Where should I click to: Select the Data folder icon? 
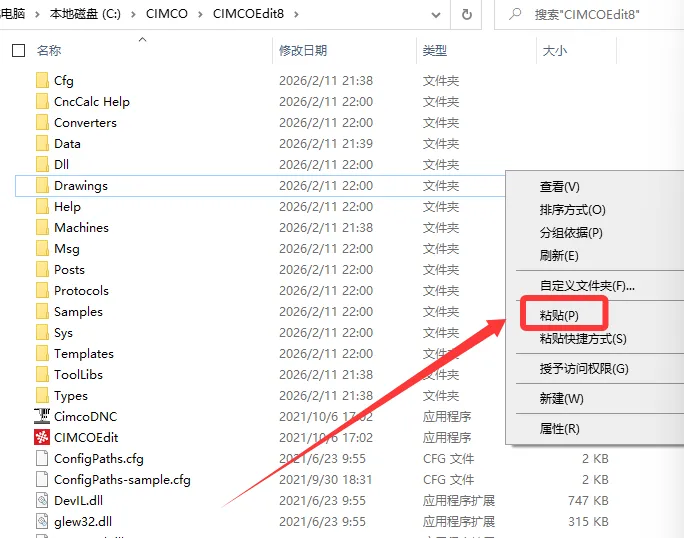pos(42,144)
